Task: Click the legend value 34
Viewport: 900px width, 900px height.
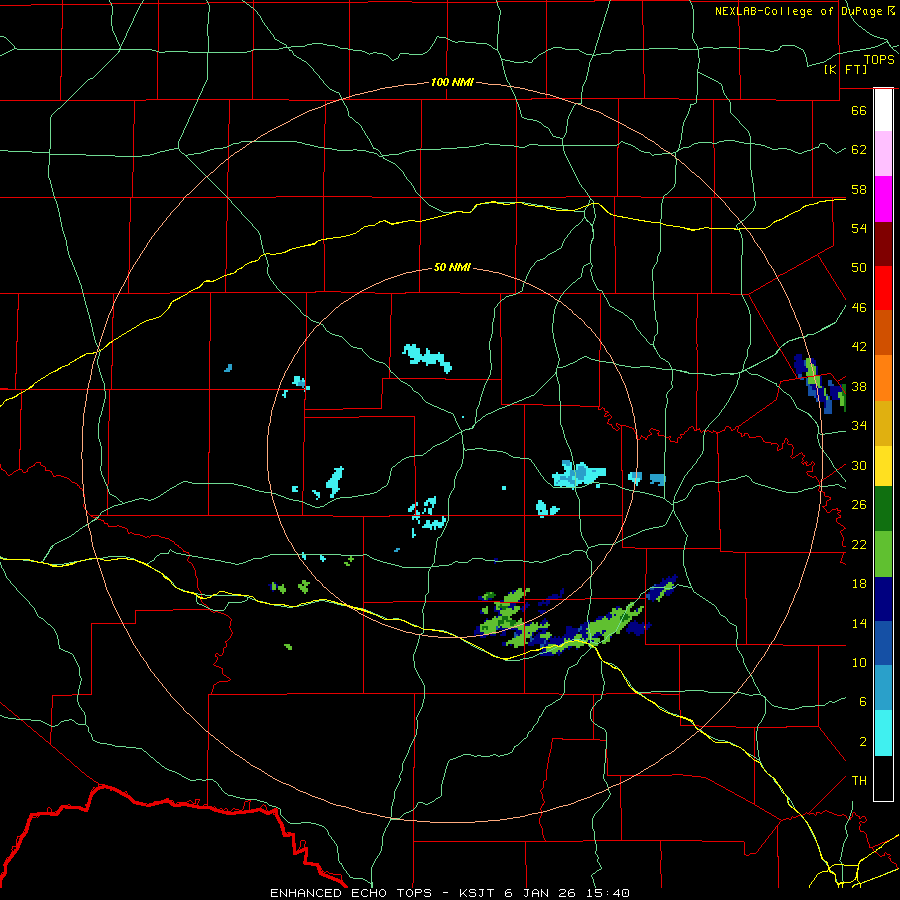Action: pyautogui.click(x=859, y=426)
